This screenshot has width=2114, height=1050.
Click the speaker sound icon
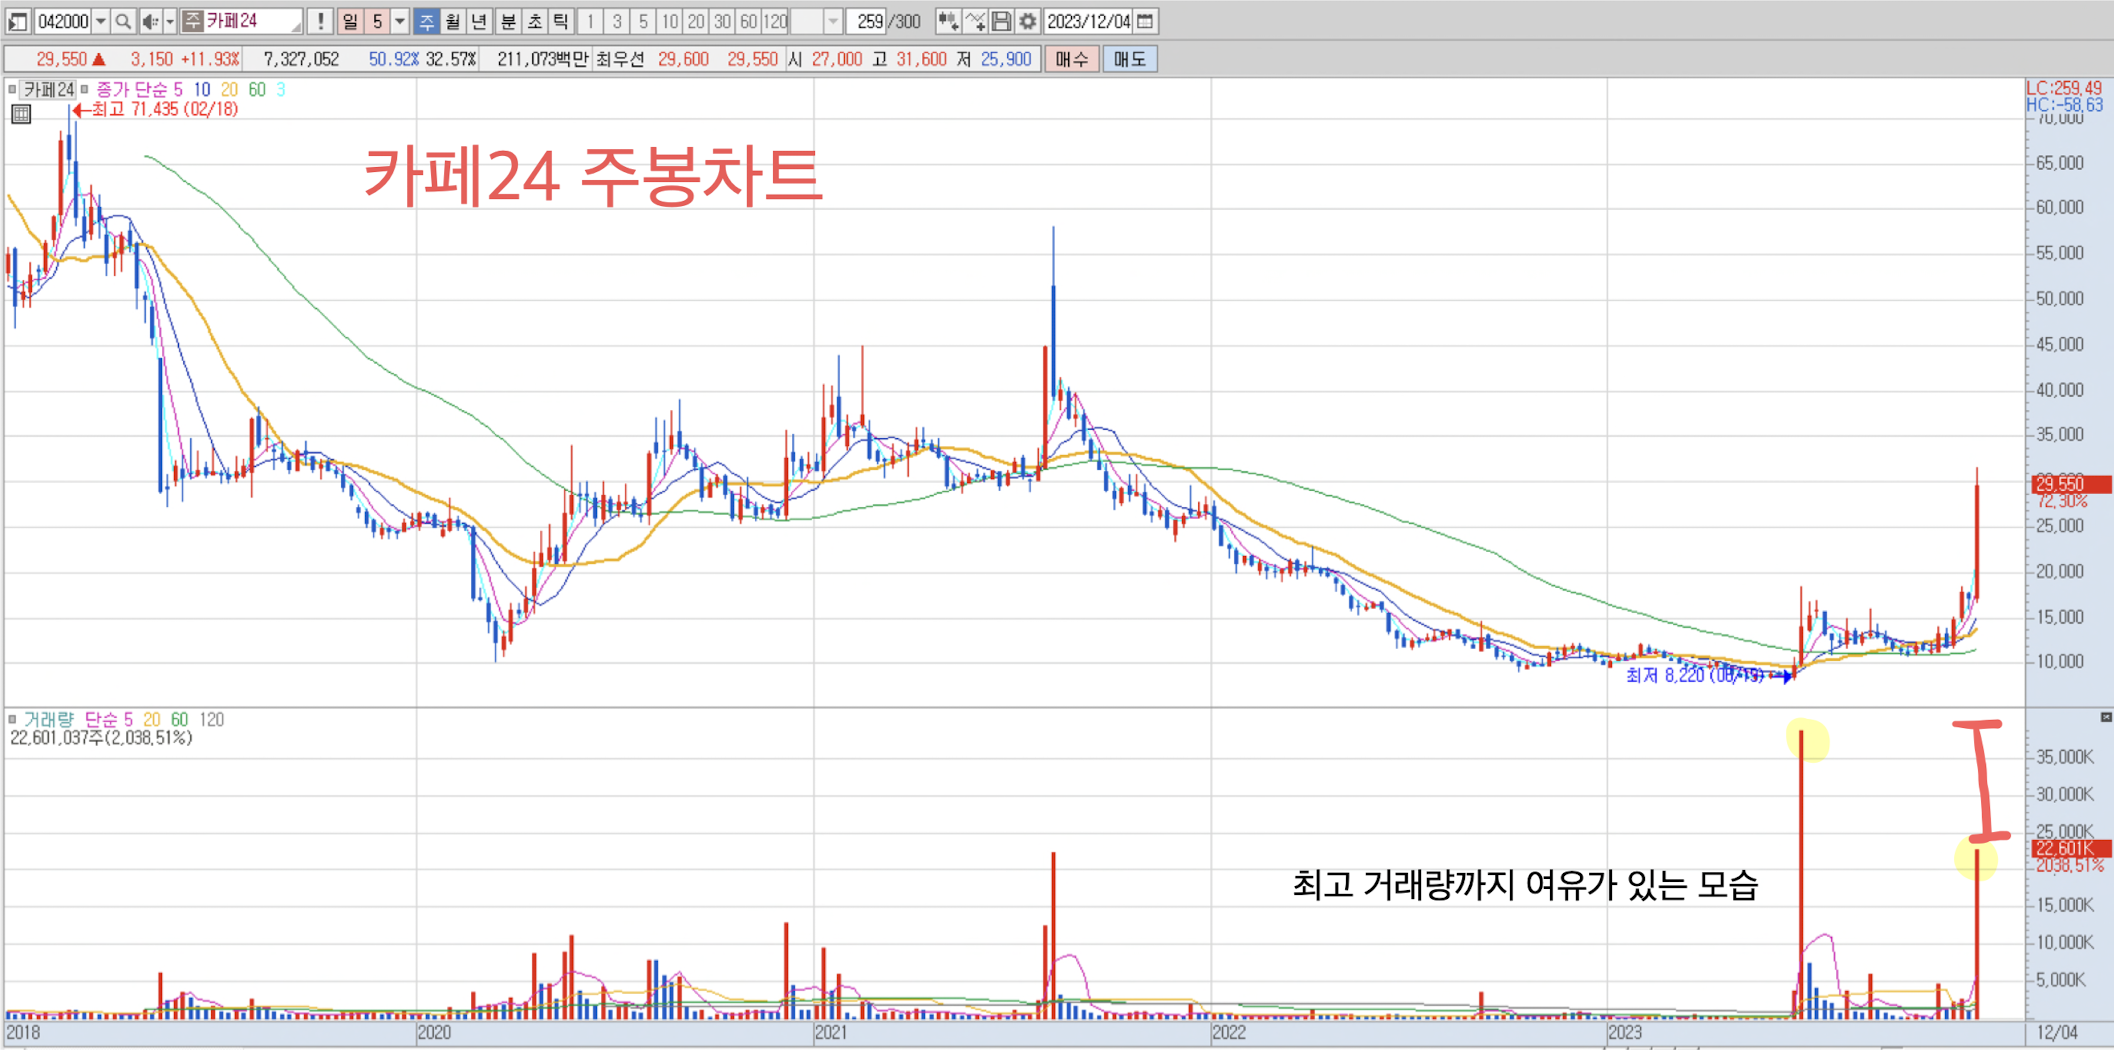(x=150, y=21)
